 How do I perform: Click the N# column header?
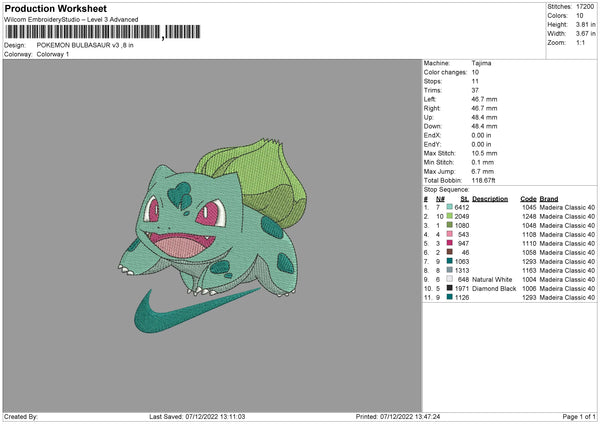tap(440, 199)
